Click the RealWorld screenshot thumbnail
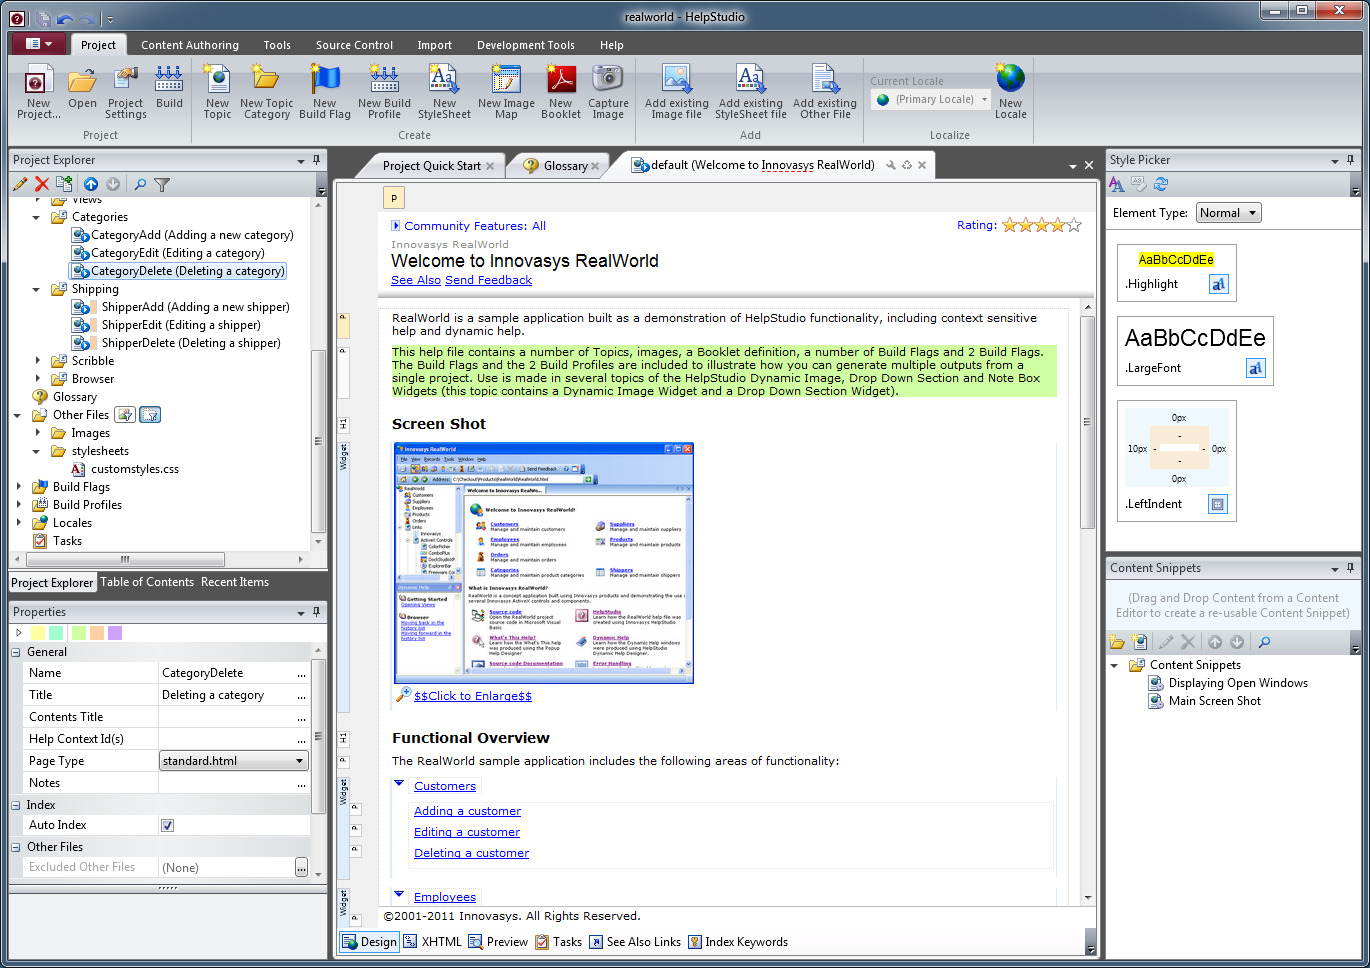This screenshot has width=1370, height=968. click(x=544, y=563)
